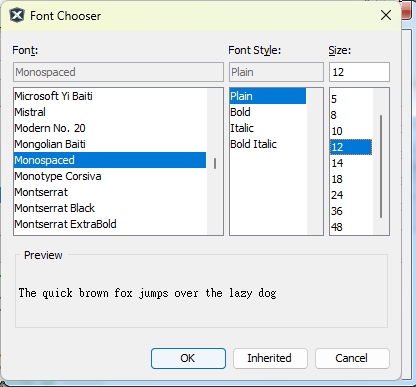Click the preview sample text
This screenshot has height=387, width=416.
pyautogui.click(x=147, y=293)
